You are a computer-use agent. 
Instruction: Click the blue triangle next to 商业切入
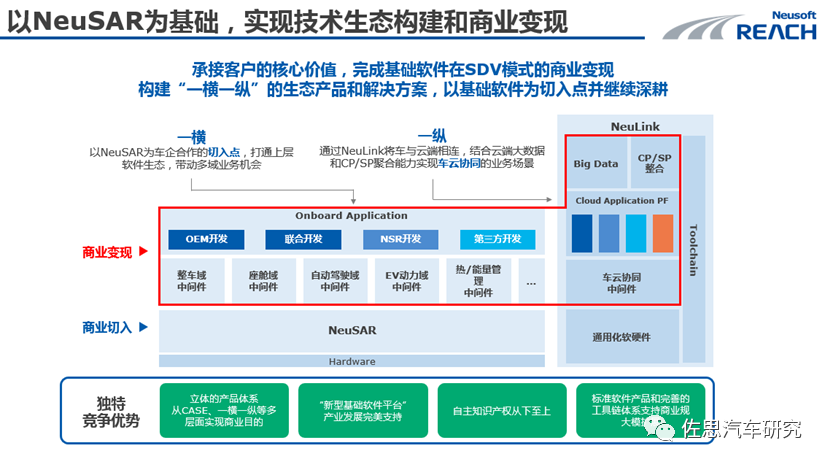pyautogui.click(x=143, y=327)
